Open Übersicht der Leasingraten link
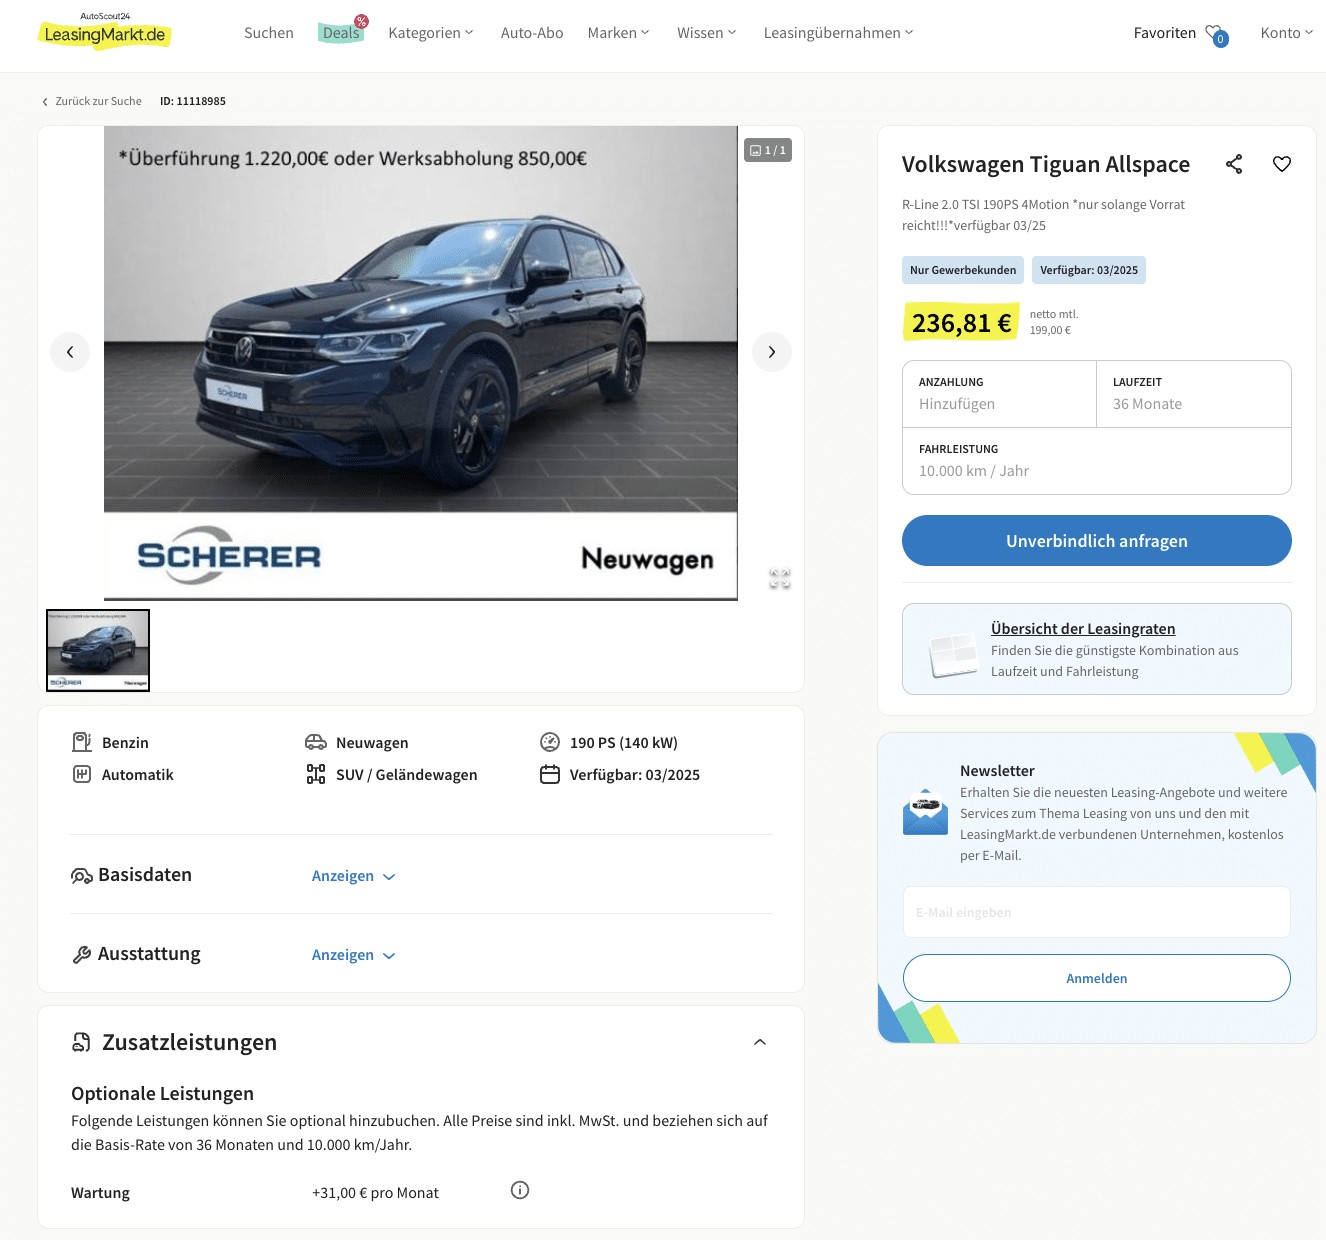This screenshot has height=1240, width=1326. [x=1083, y=629]
